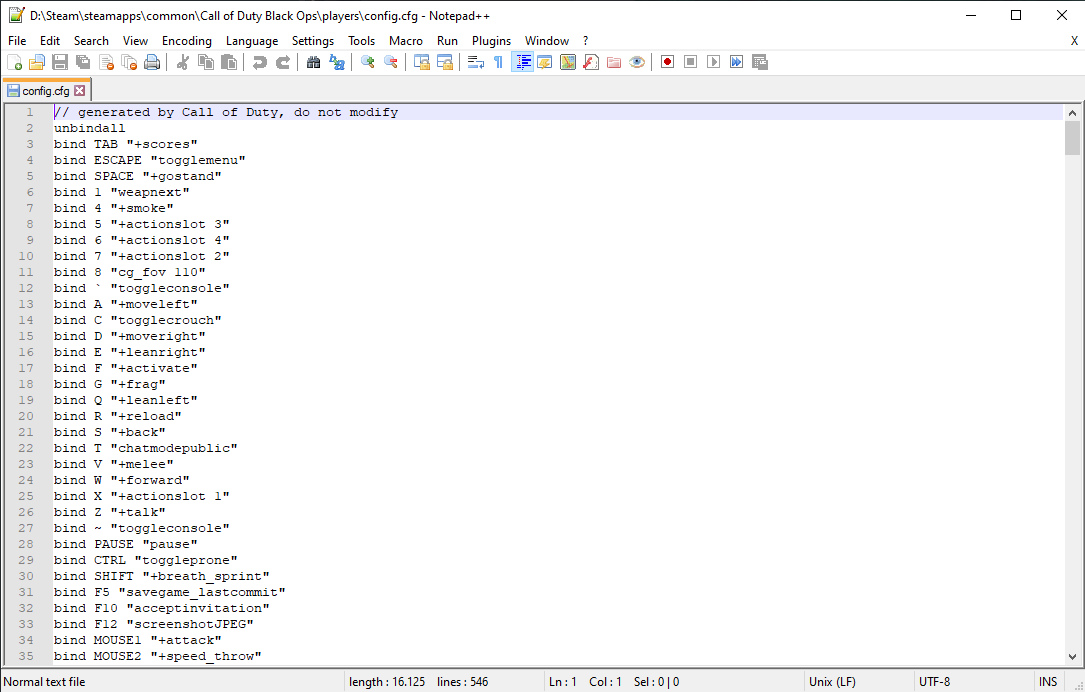Image resolution: width=1085 pixels, height=692 pixels.
Task: Click the text "unbindall" on line 2
Action: point(90,128)
